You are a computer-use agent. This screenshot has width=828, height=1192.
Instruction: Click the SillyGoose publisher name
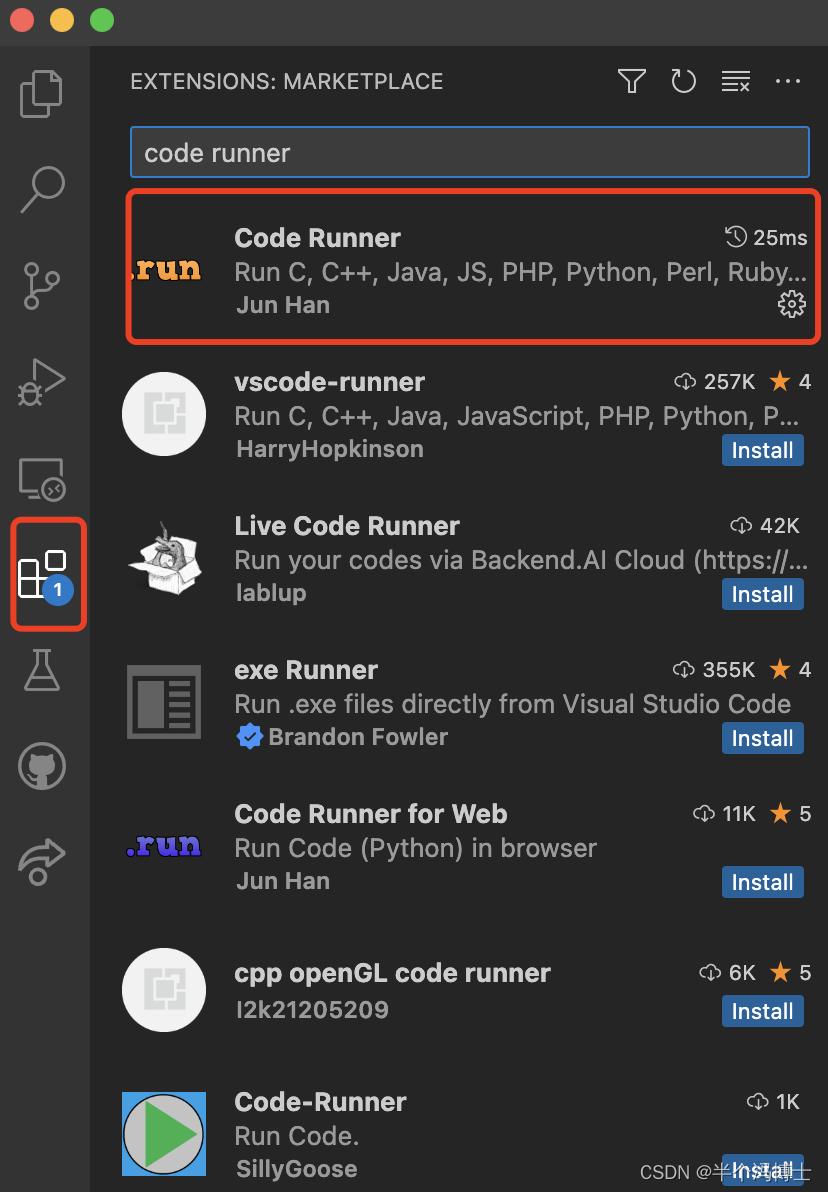coord(297,1168)
